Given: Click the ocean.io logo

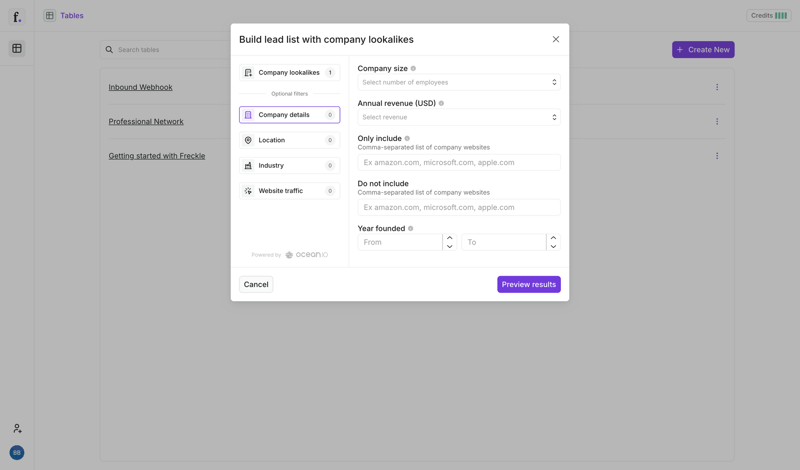Looking at the screenshot, I should pyautogui.click(x=307, y=255).
